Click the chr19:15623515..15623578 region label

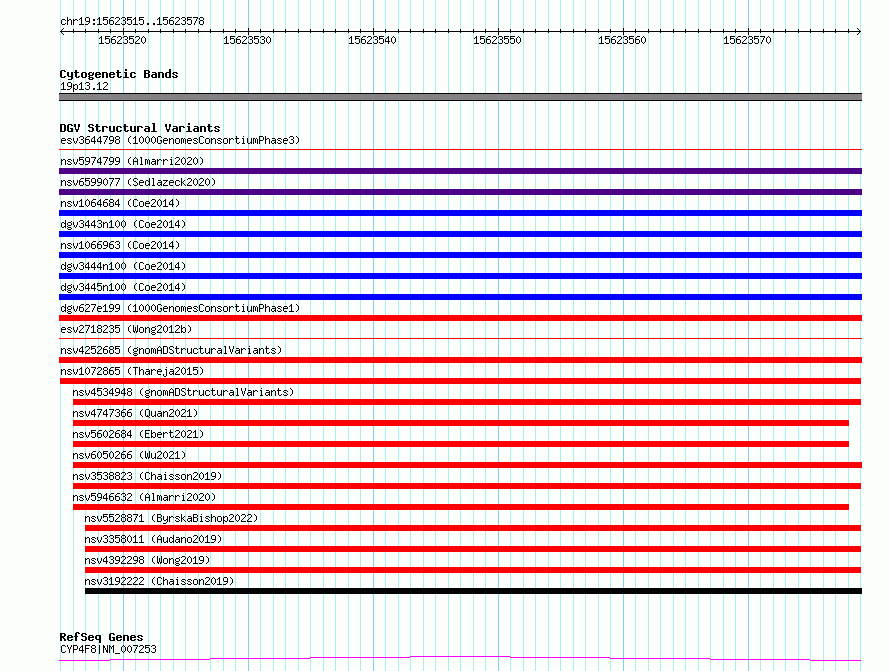click(x=132, y=21)
